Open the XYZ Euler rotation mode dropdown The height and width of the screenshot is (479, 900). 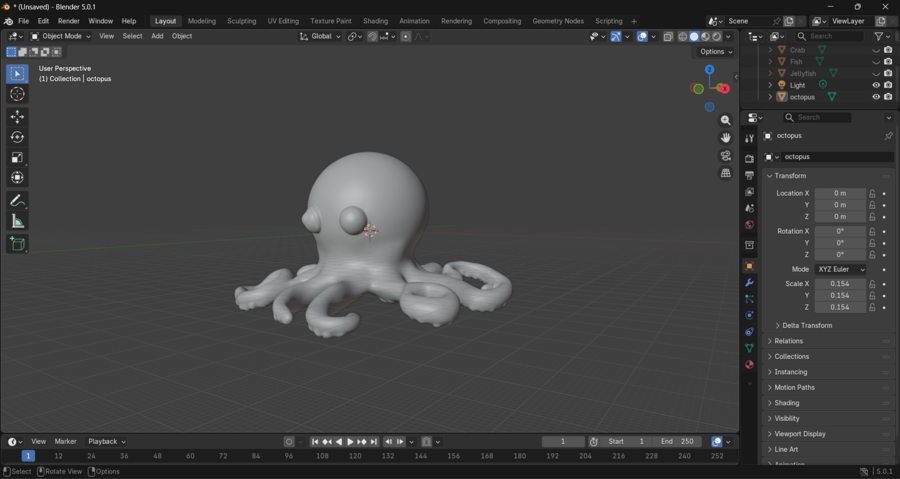(x=840, y=269)
